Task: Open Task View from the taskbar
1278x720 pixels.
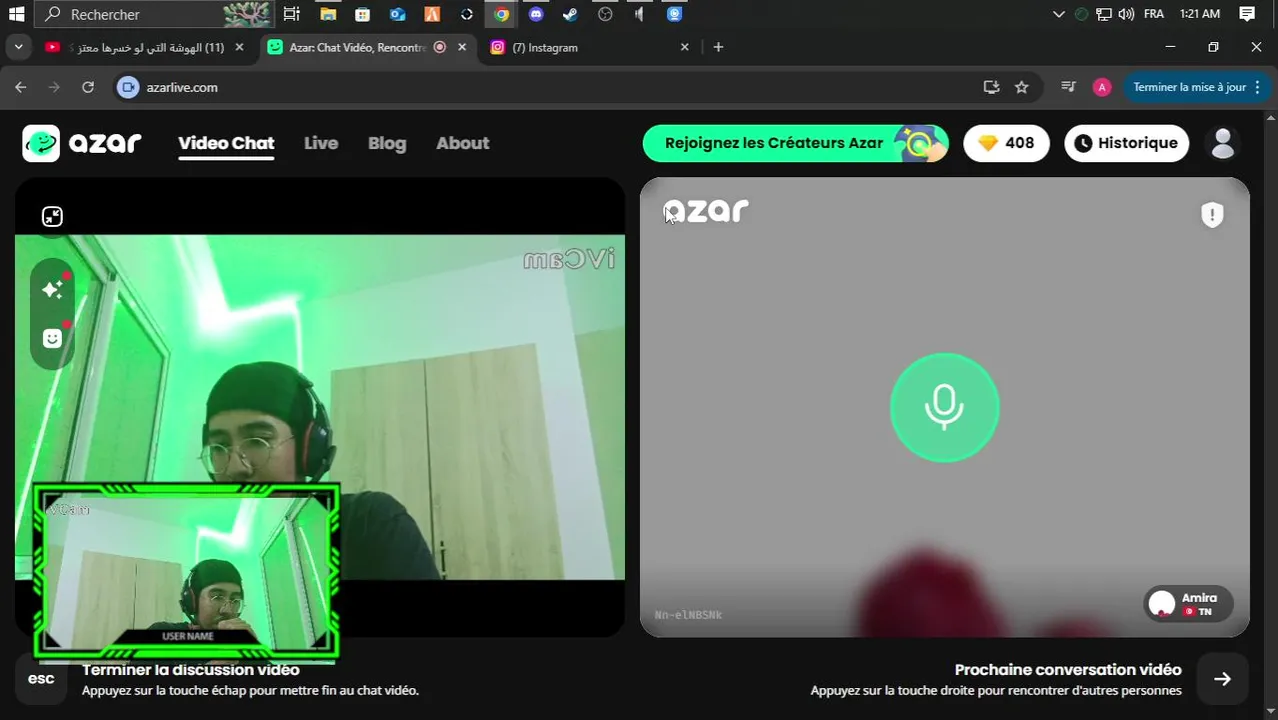Action: pos(291,14)
